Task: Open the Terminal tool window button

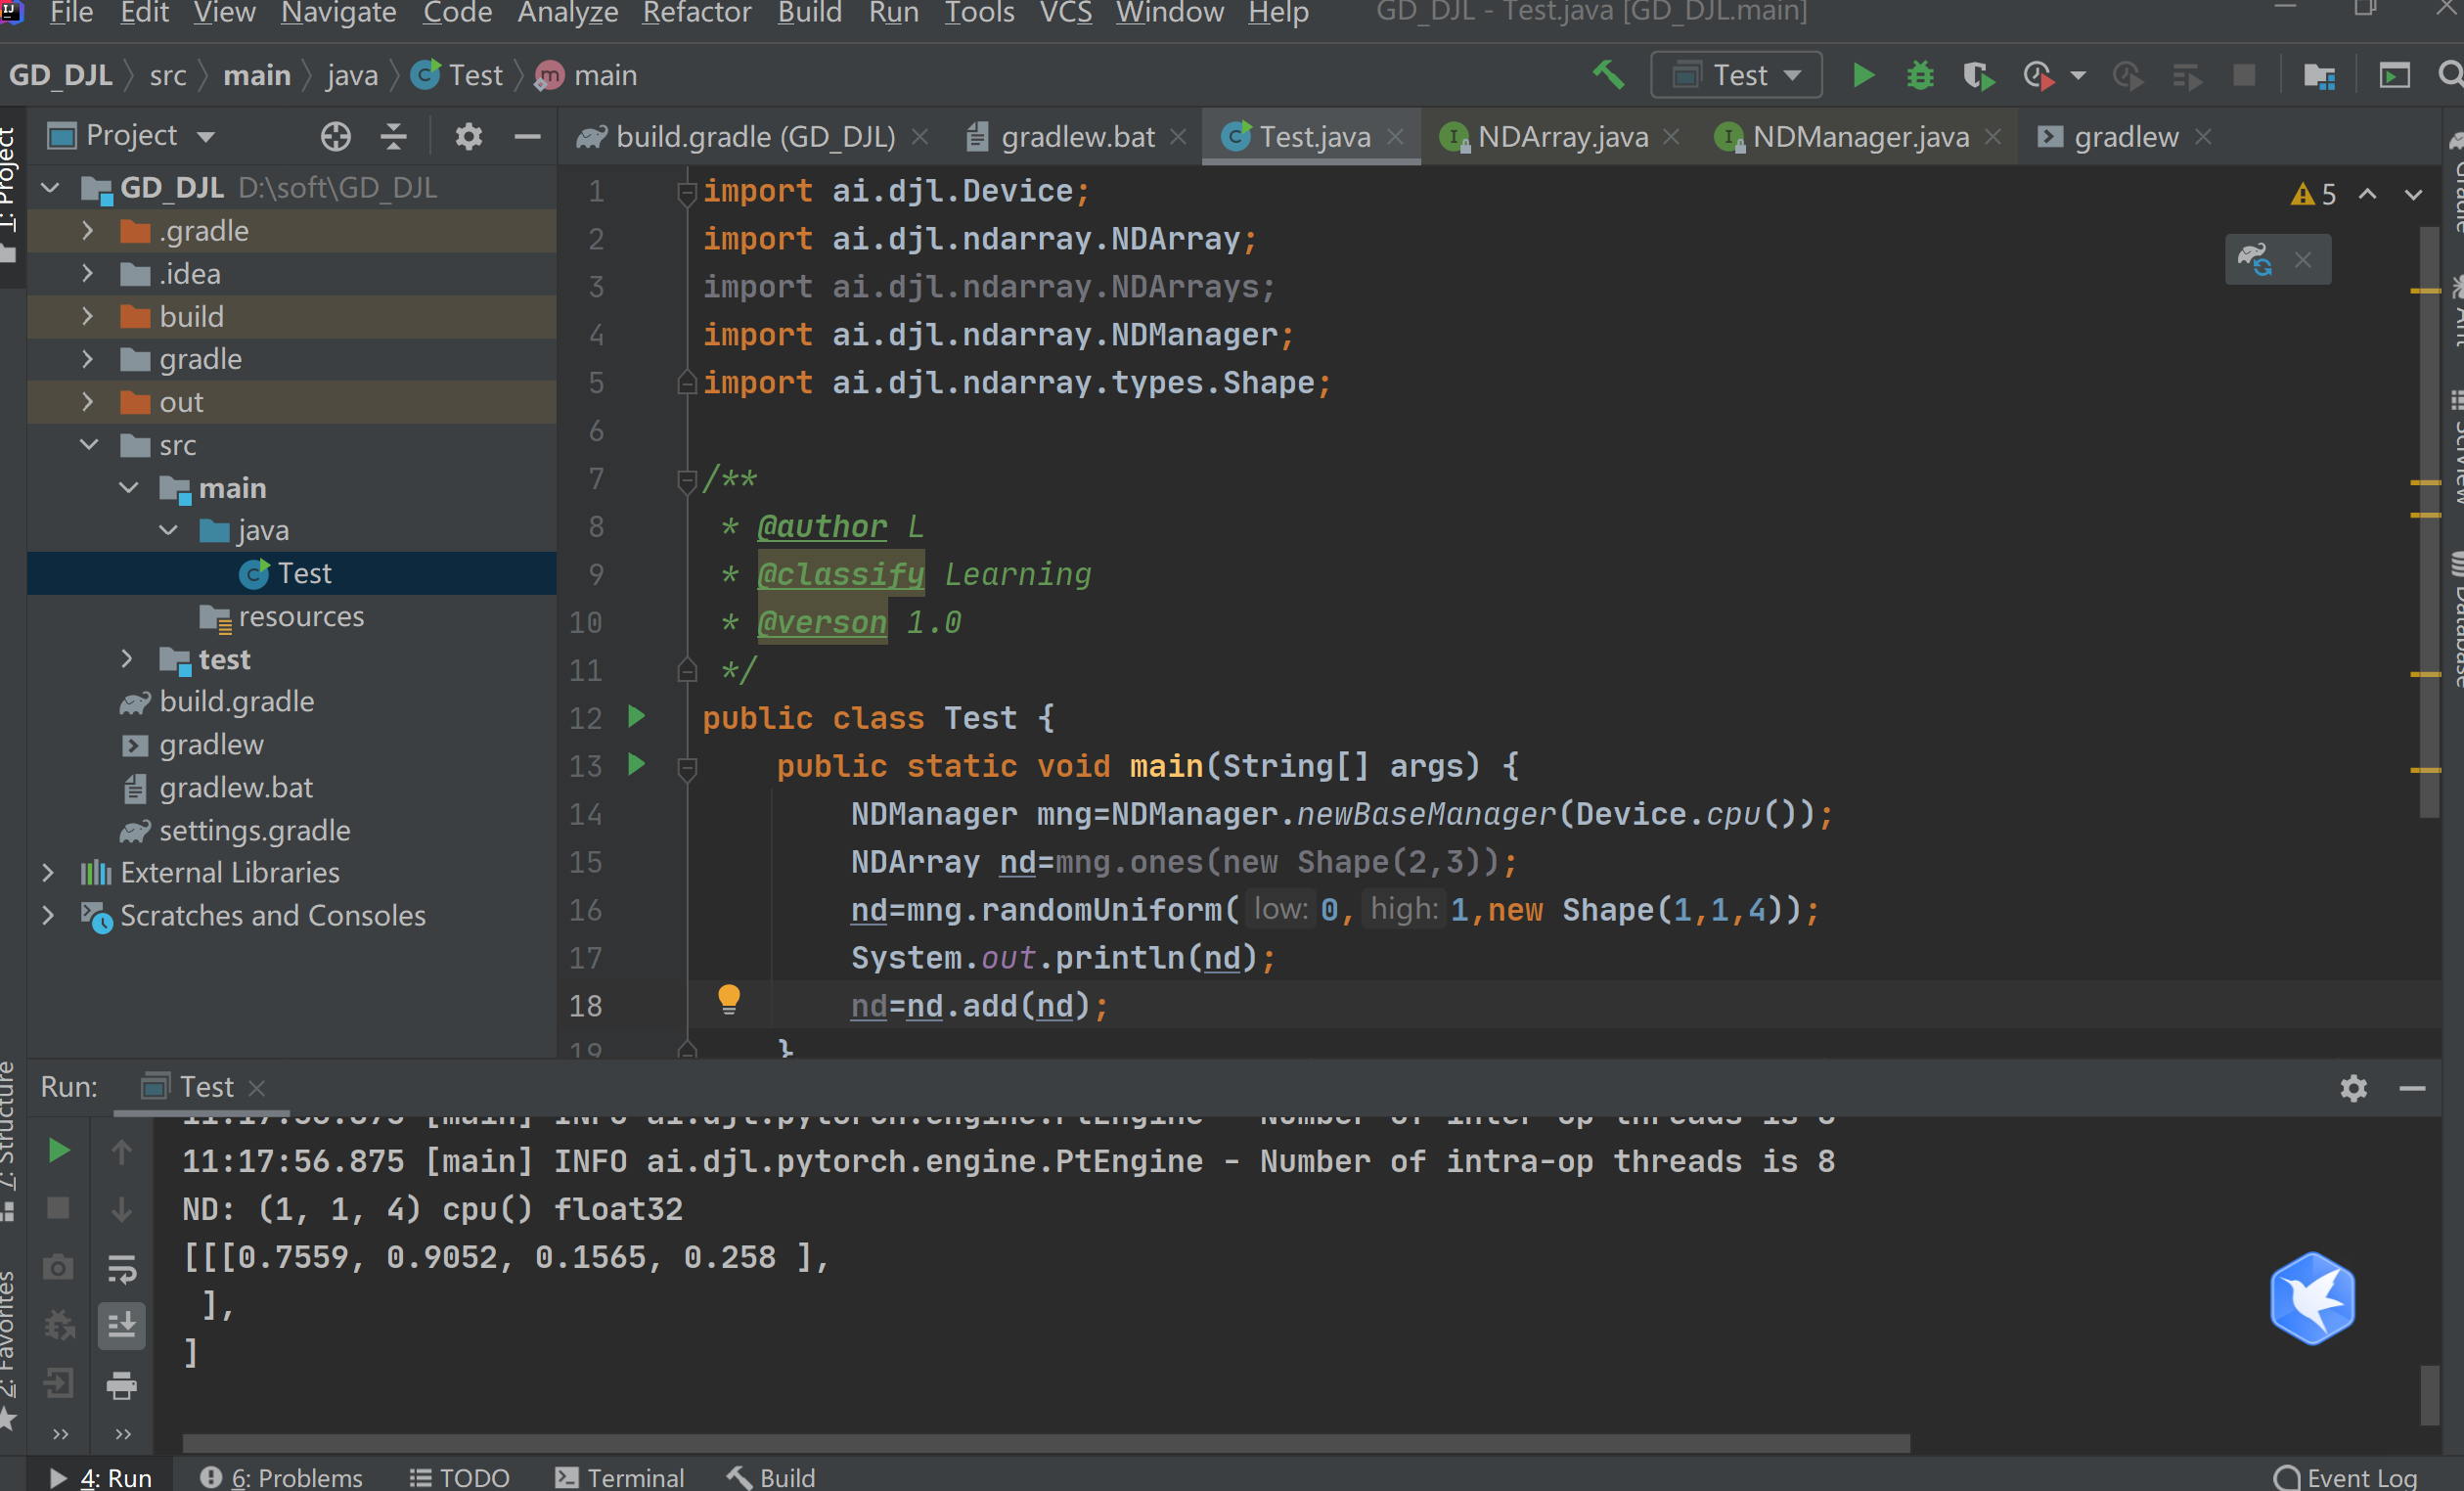Action: click(x=620, y=1477)
